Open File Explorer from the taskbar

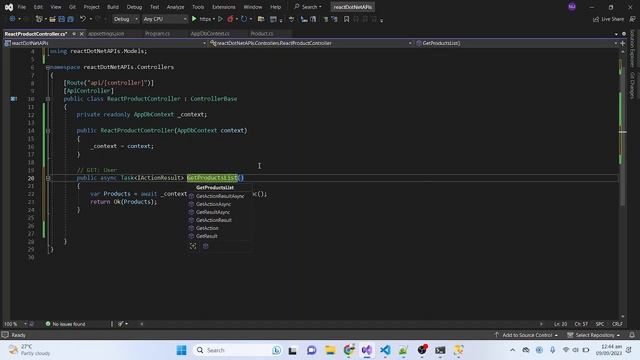pos(330,350)
